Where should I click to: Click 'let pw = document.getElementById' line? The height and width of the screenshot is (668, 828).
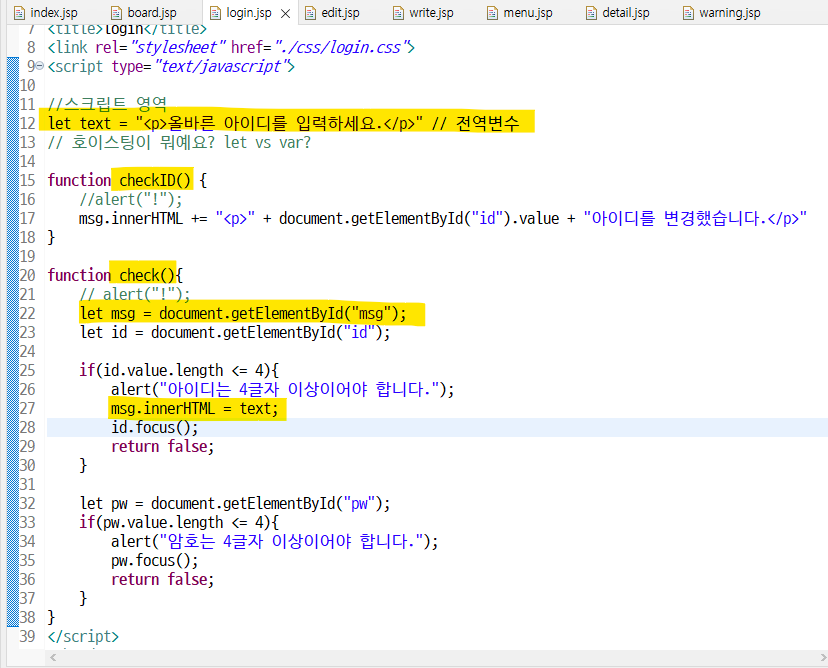(x=235, y=504)
